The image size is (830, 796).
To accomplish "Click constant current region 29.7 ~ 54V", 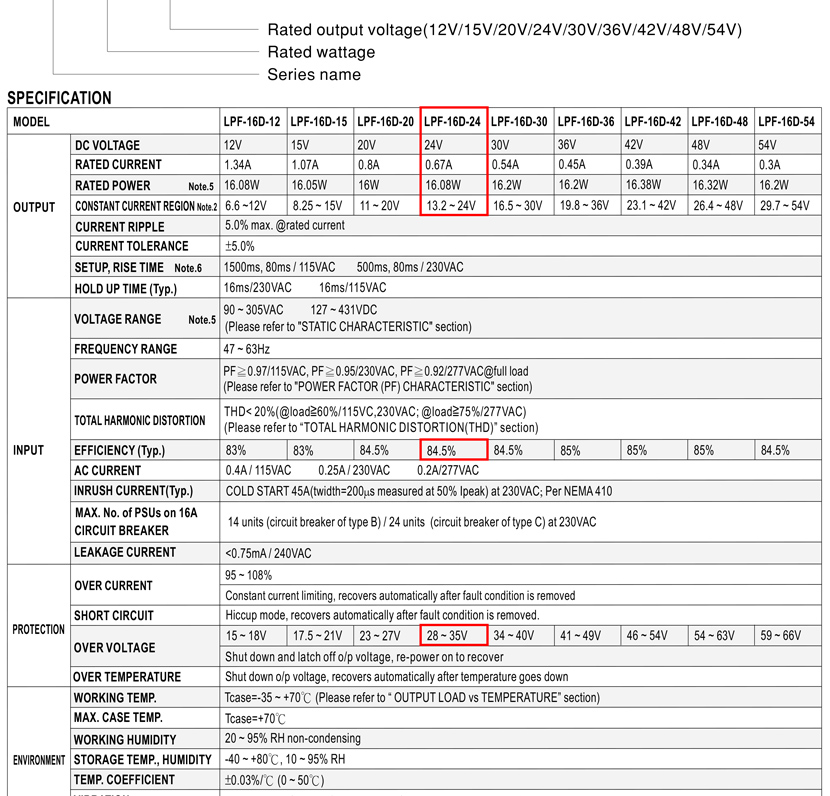I will click(x=785, y=205).
